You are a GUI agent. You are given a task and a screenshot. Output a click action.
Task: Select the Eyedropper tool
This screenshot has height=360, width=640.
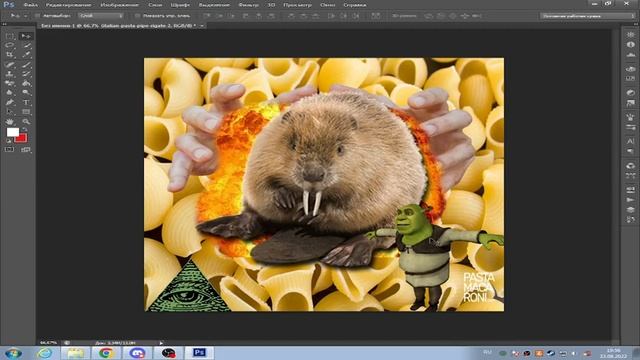27,55
